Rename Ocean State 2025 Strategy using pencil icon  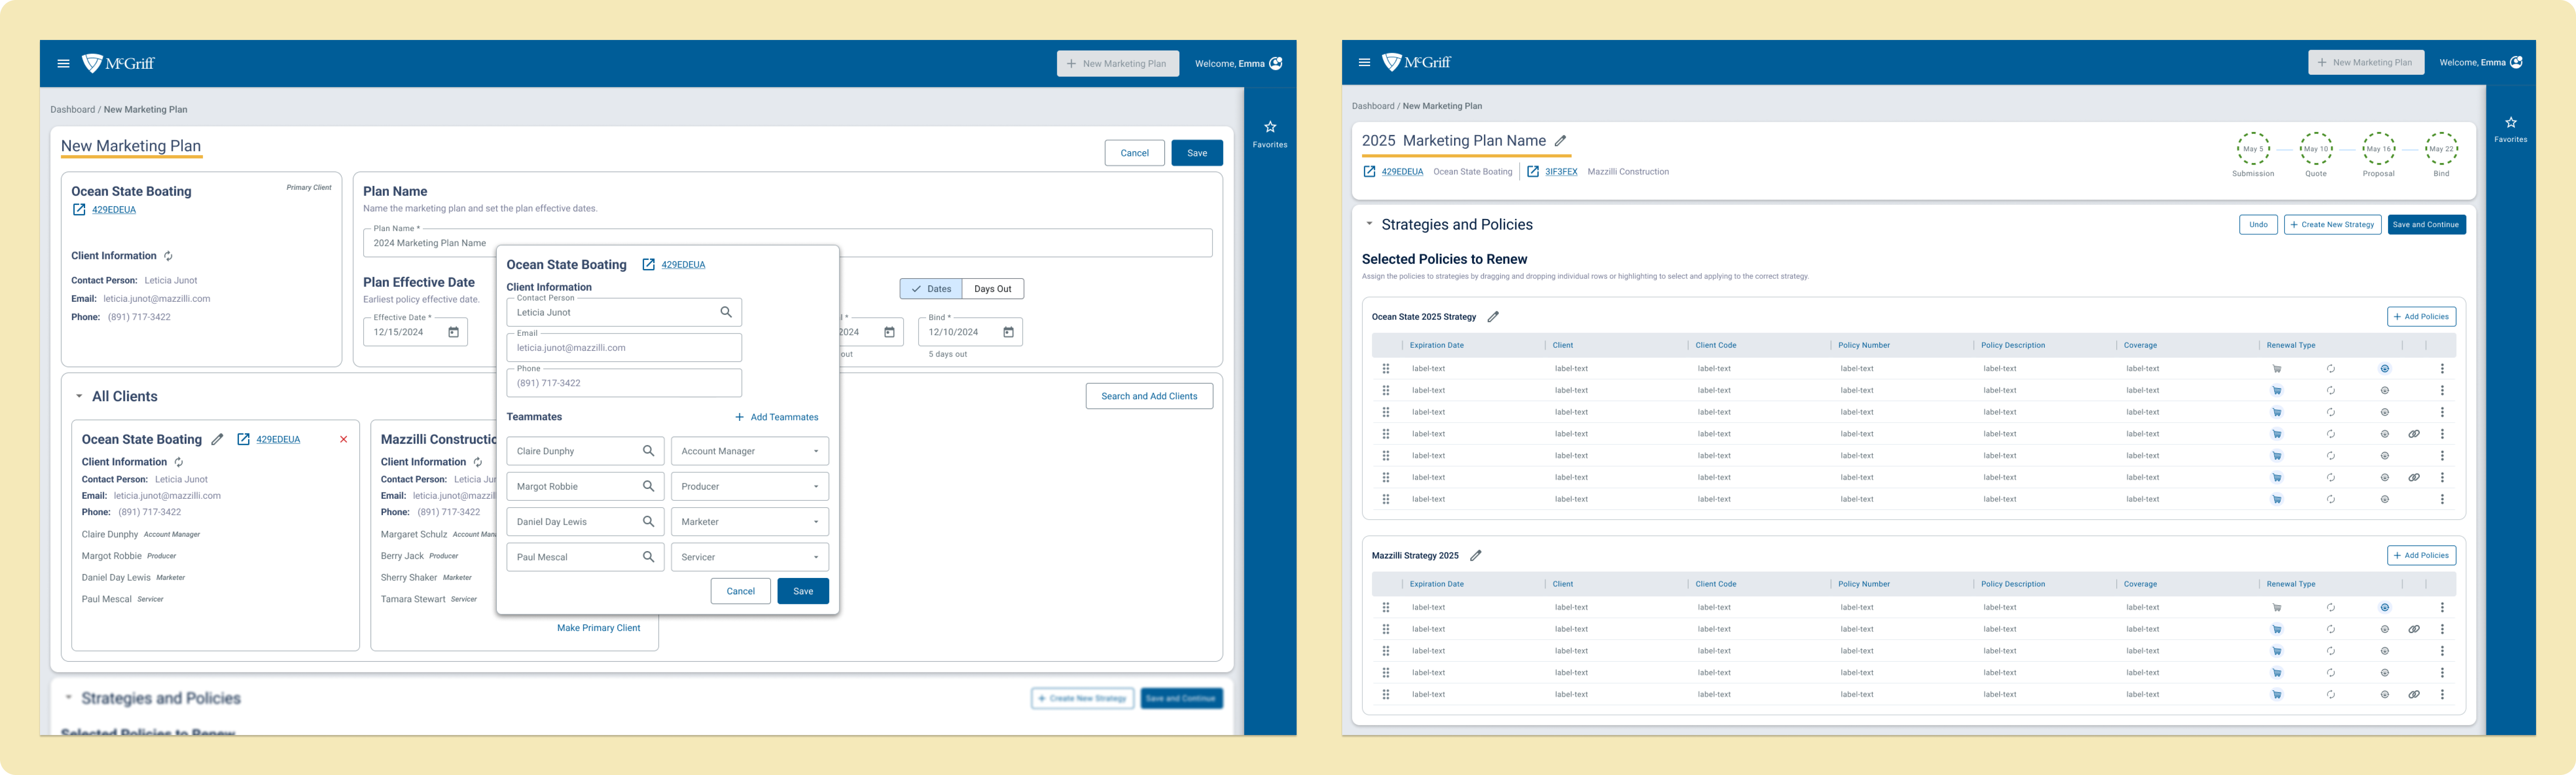click(x=1493, y=317)
